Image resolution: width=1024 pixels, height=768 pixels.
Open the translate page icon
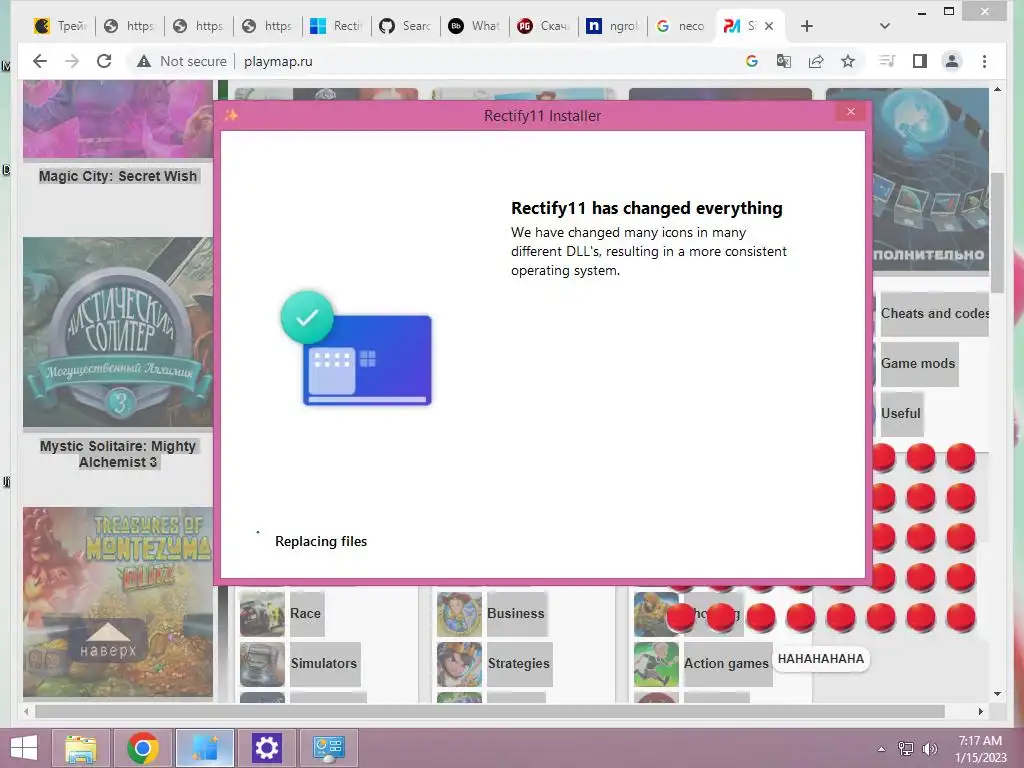(x=784, y=61)
